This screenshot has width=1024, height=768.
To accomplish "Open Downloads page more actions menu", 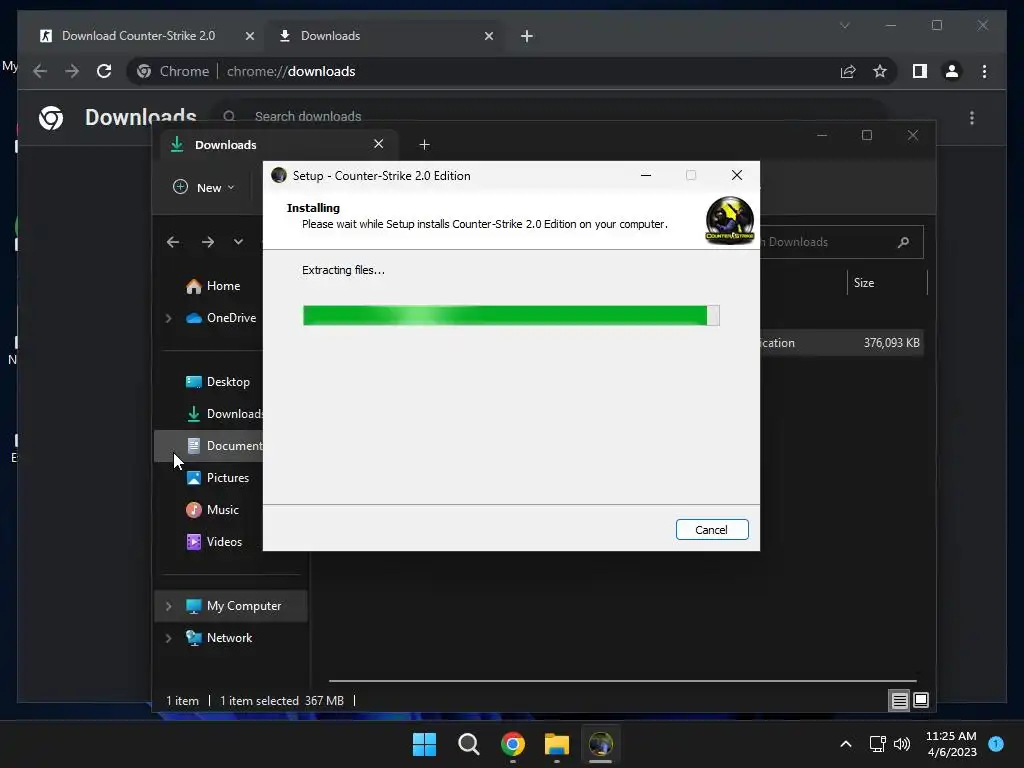I will coord(972,118).
